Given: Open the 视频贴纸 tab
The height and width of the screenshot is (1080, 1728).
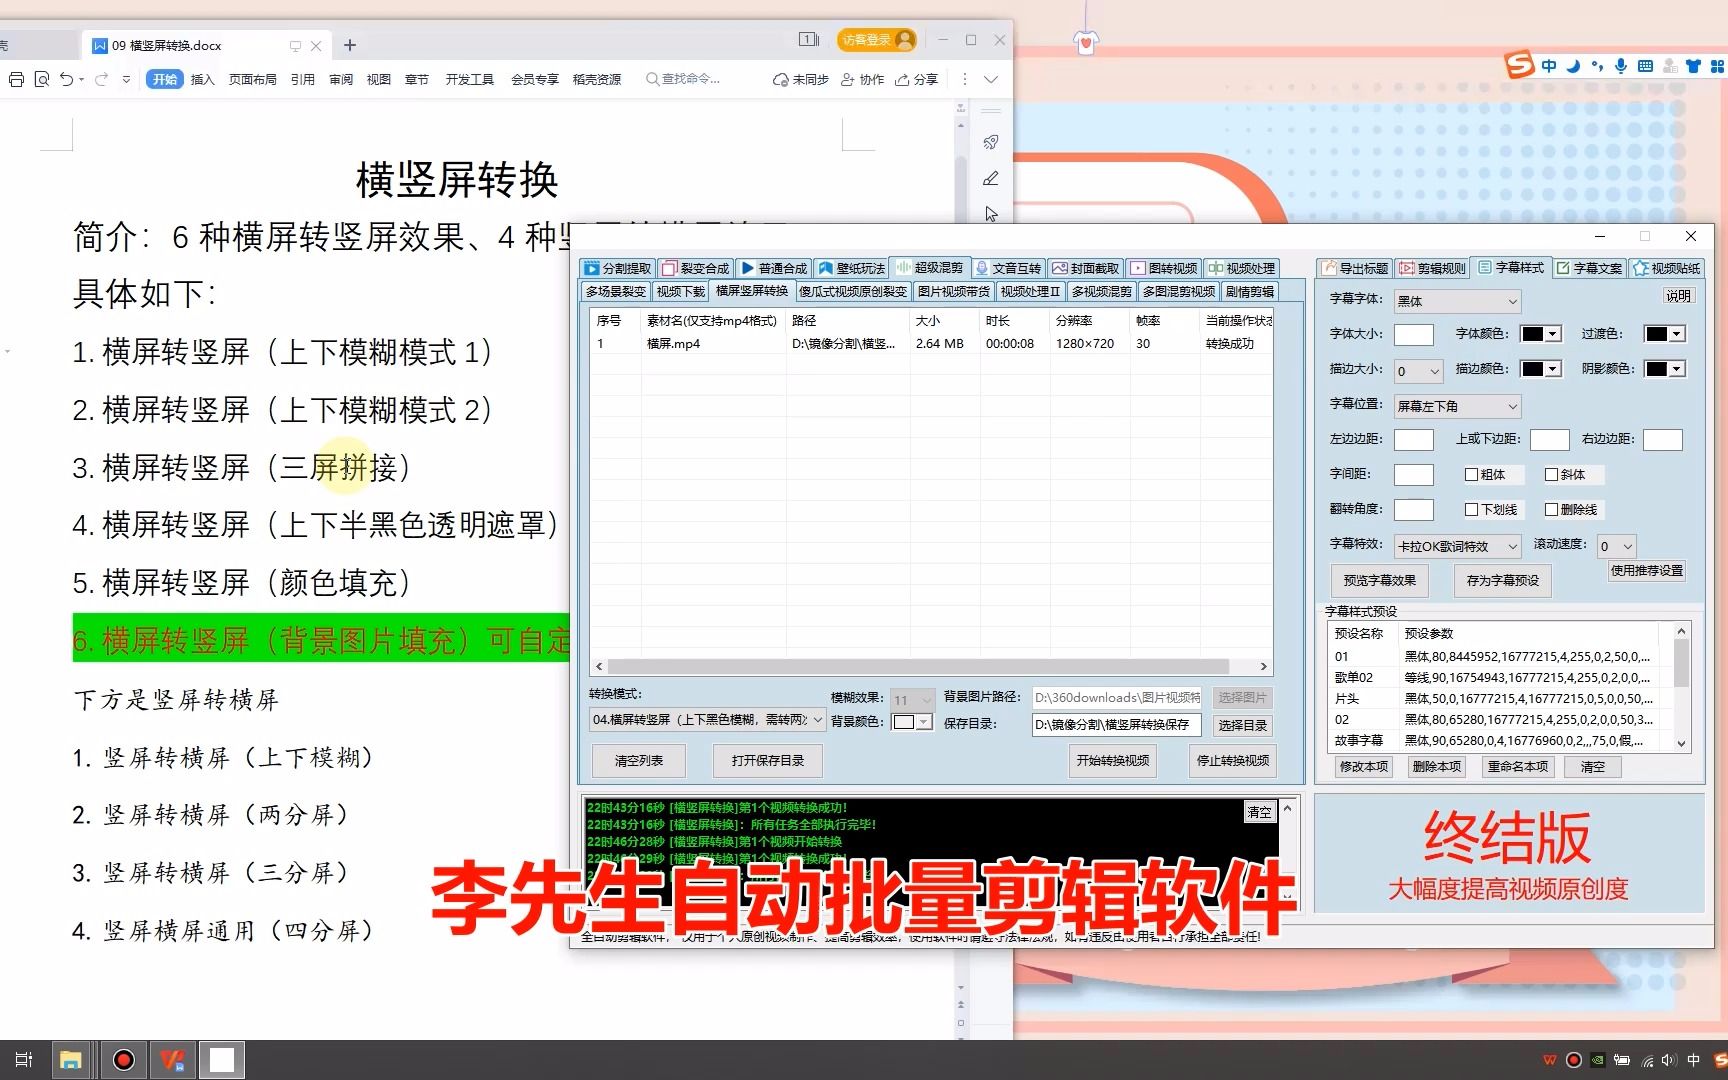Looking at the screenshot, I should click(x=1666, y=268).
